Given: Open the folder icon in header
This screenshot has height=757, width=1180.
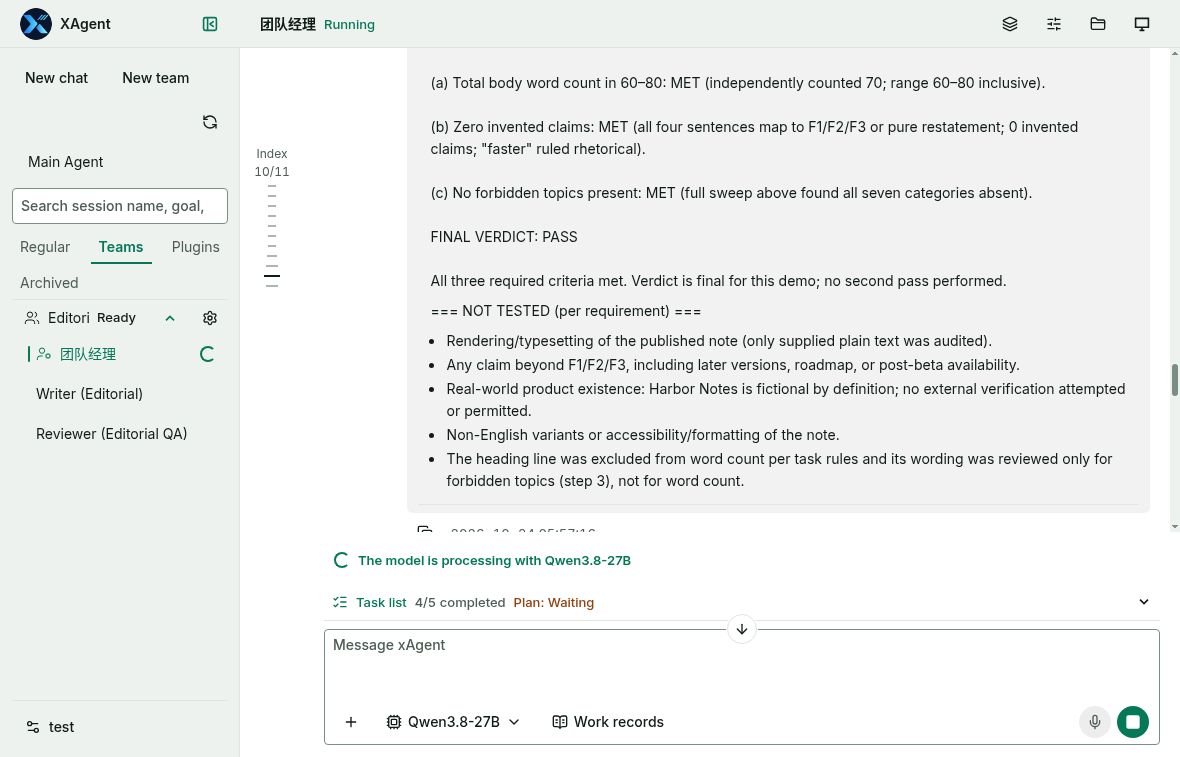Looking at the screenshot, I should tap(1098, 24).
